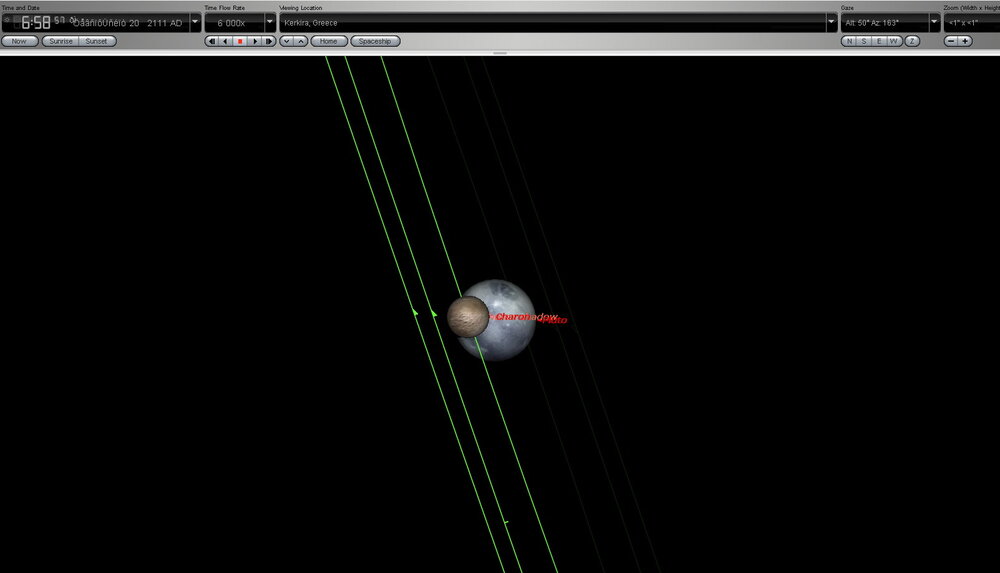Stop time flow with red stop button
This screenshot has height=573, width=1000.
point(240,41)
